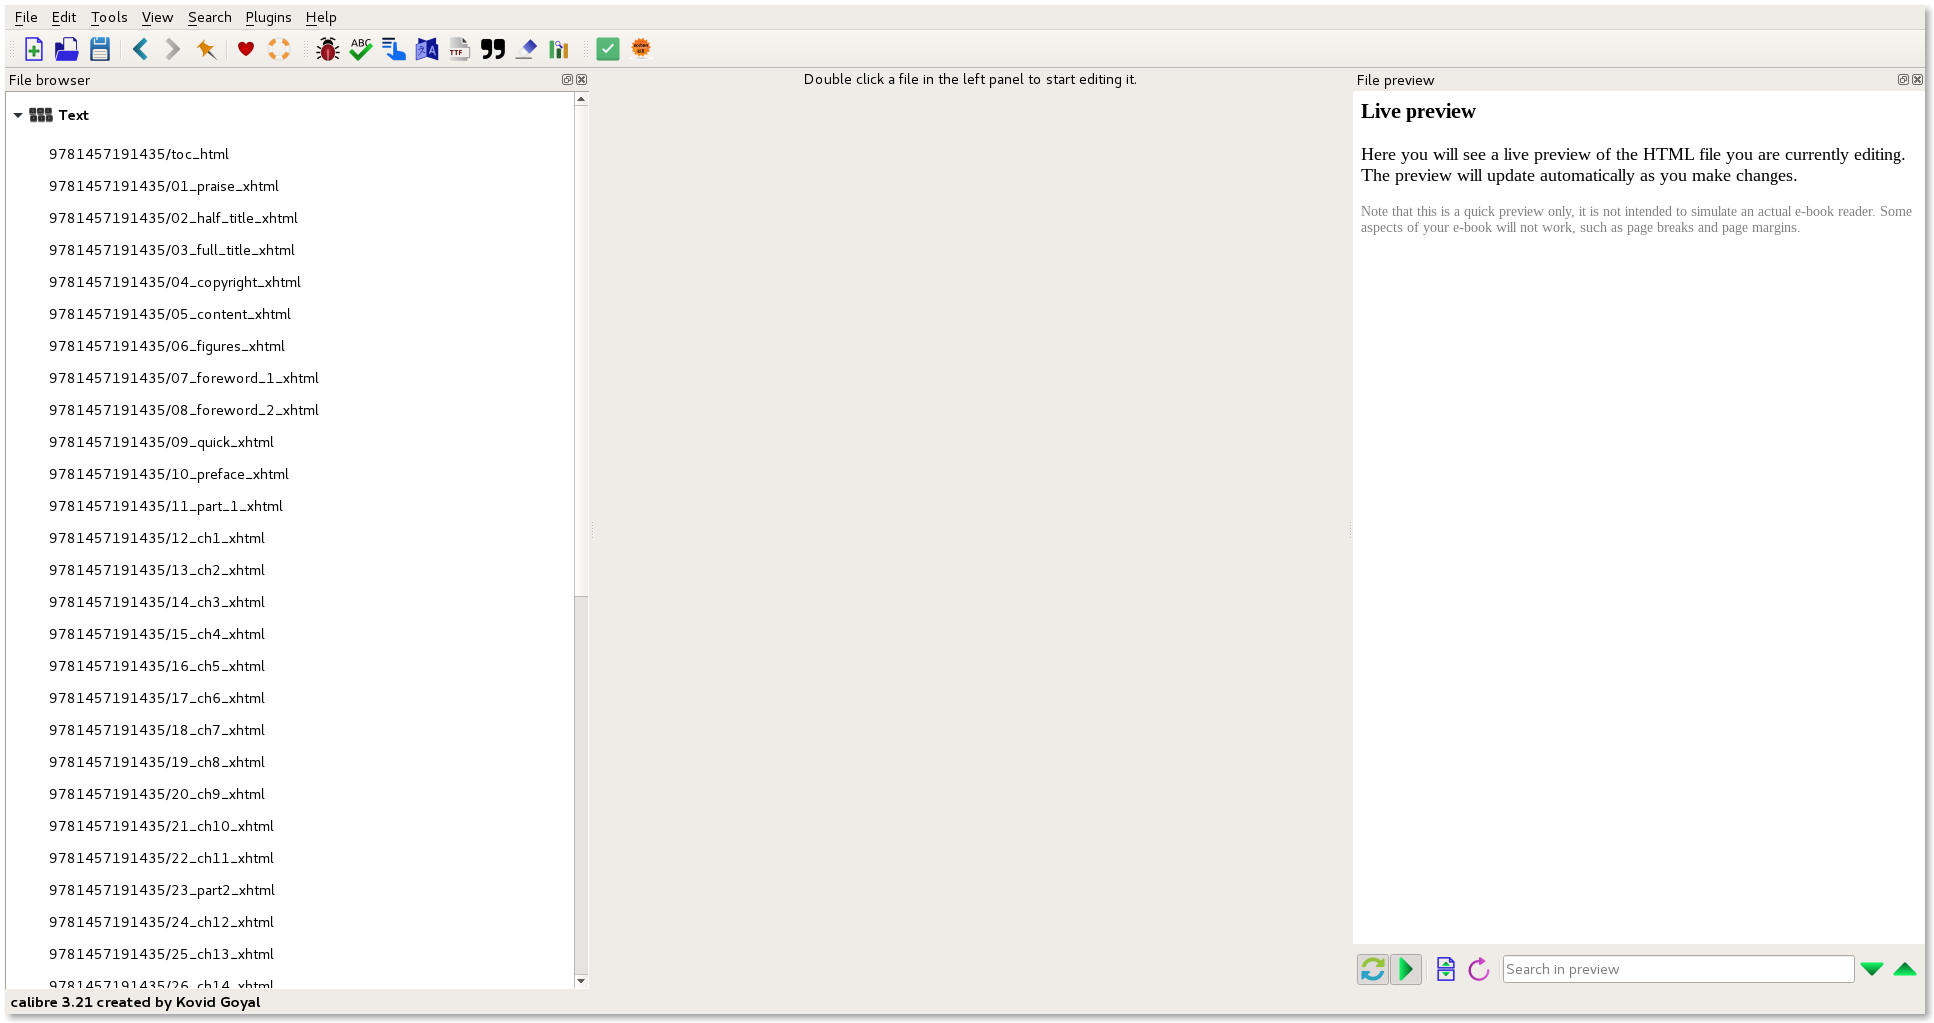Collapse the Text tree section

click(x=18, y=115)
